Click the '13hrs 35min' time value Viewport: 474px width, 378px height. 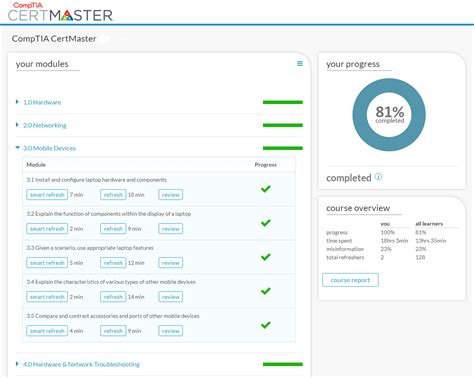(x=431, y=241)
